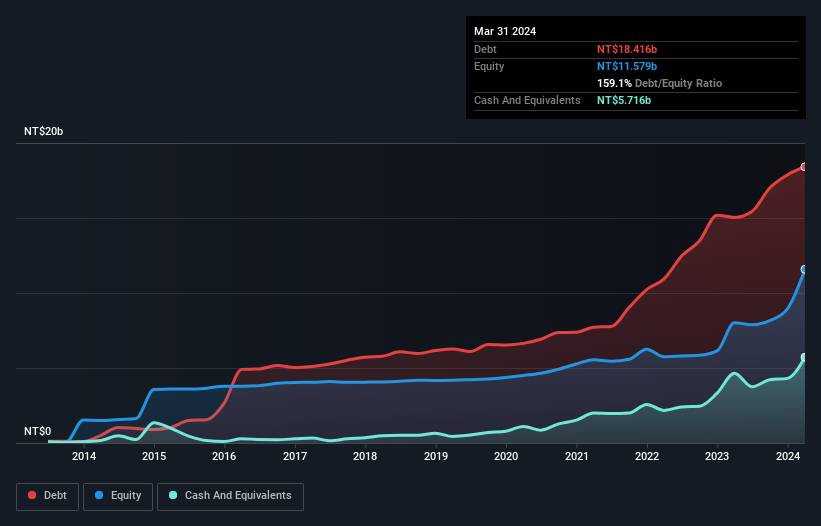Click the NT$5.716b cash value
The height and width of the screenshot is (526, 821).
click(x=624, y=100)
